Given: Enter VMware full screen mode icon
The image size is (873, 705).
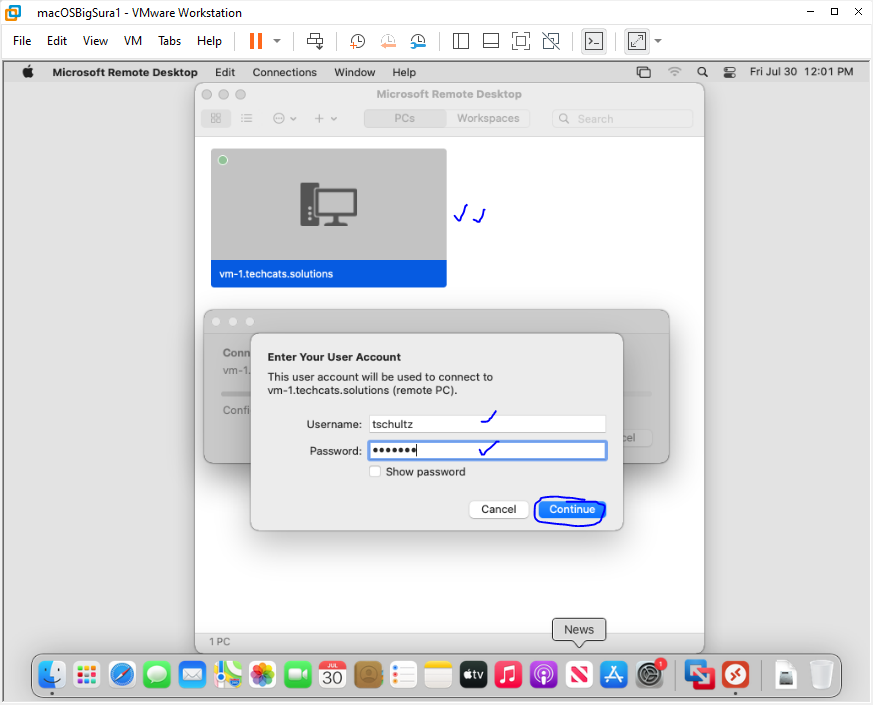Looking at the screenshot, I should (521, 41).
